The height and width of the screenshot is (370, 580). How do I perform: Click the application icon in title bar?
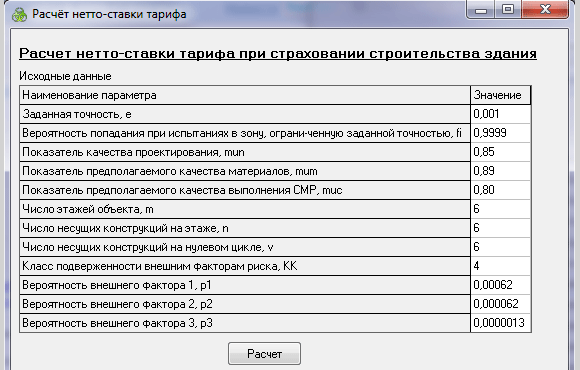(x=18, y=15)
